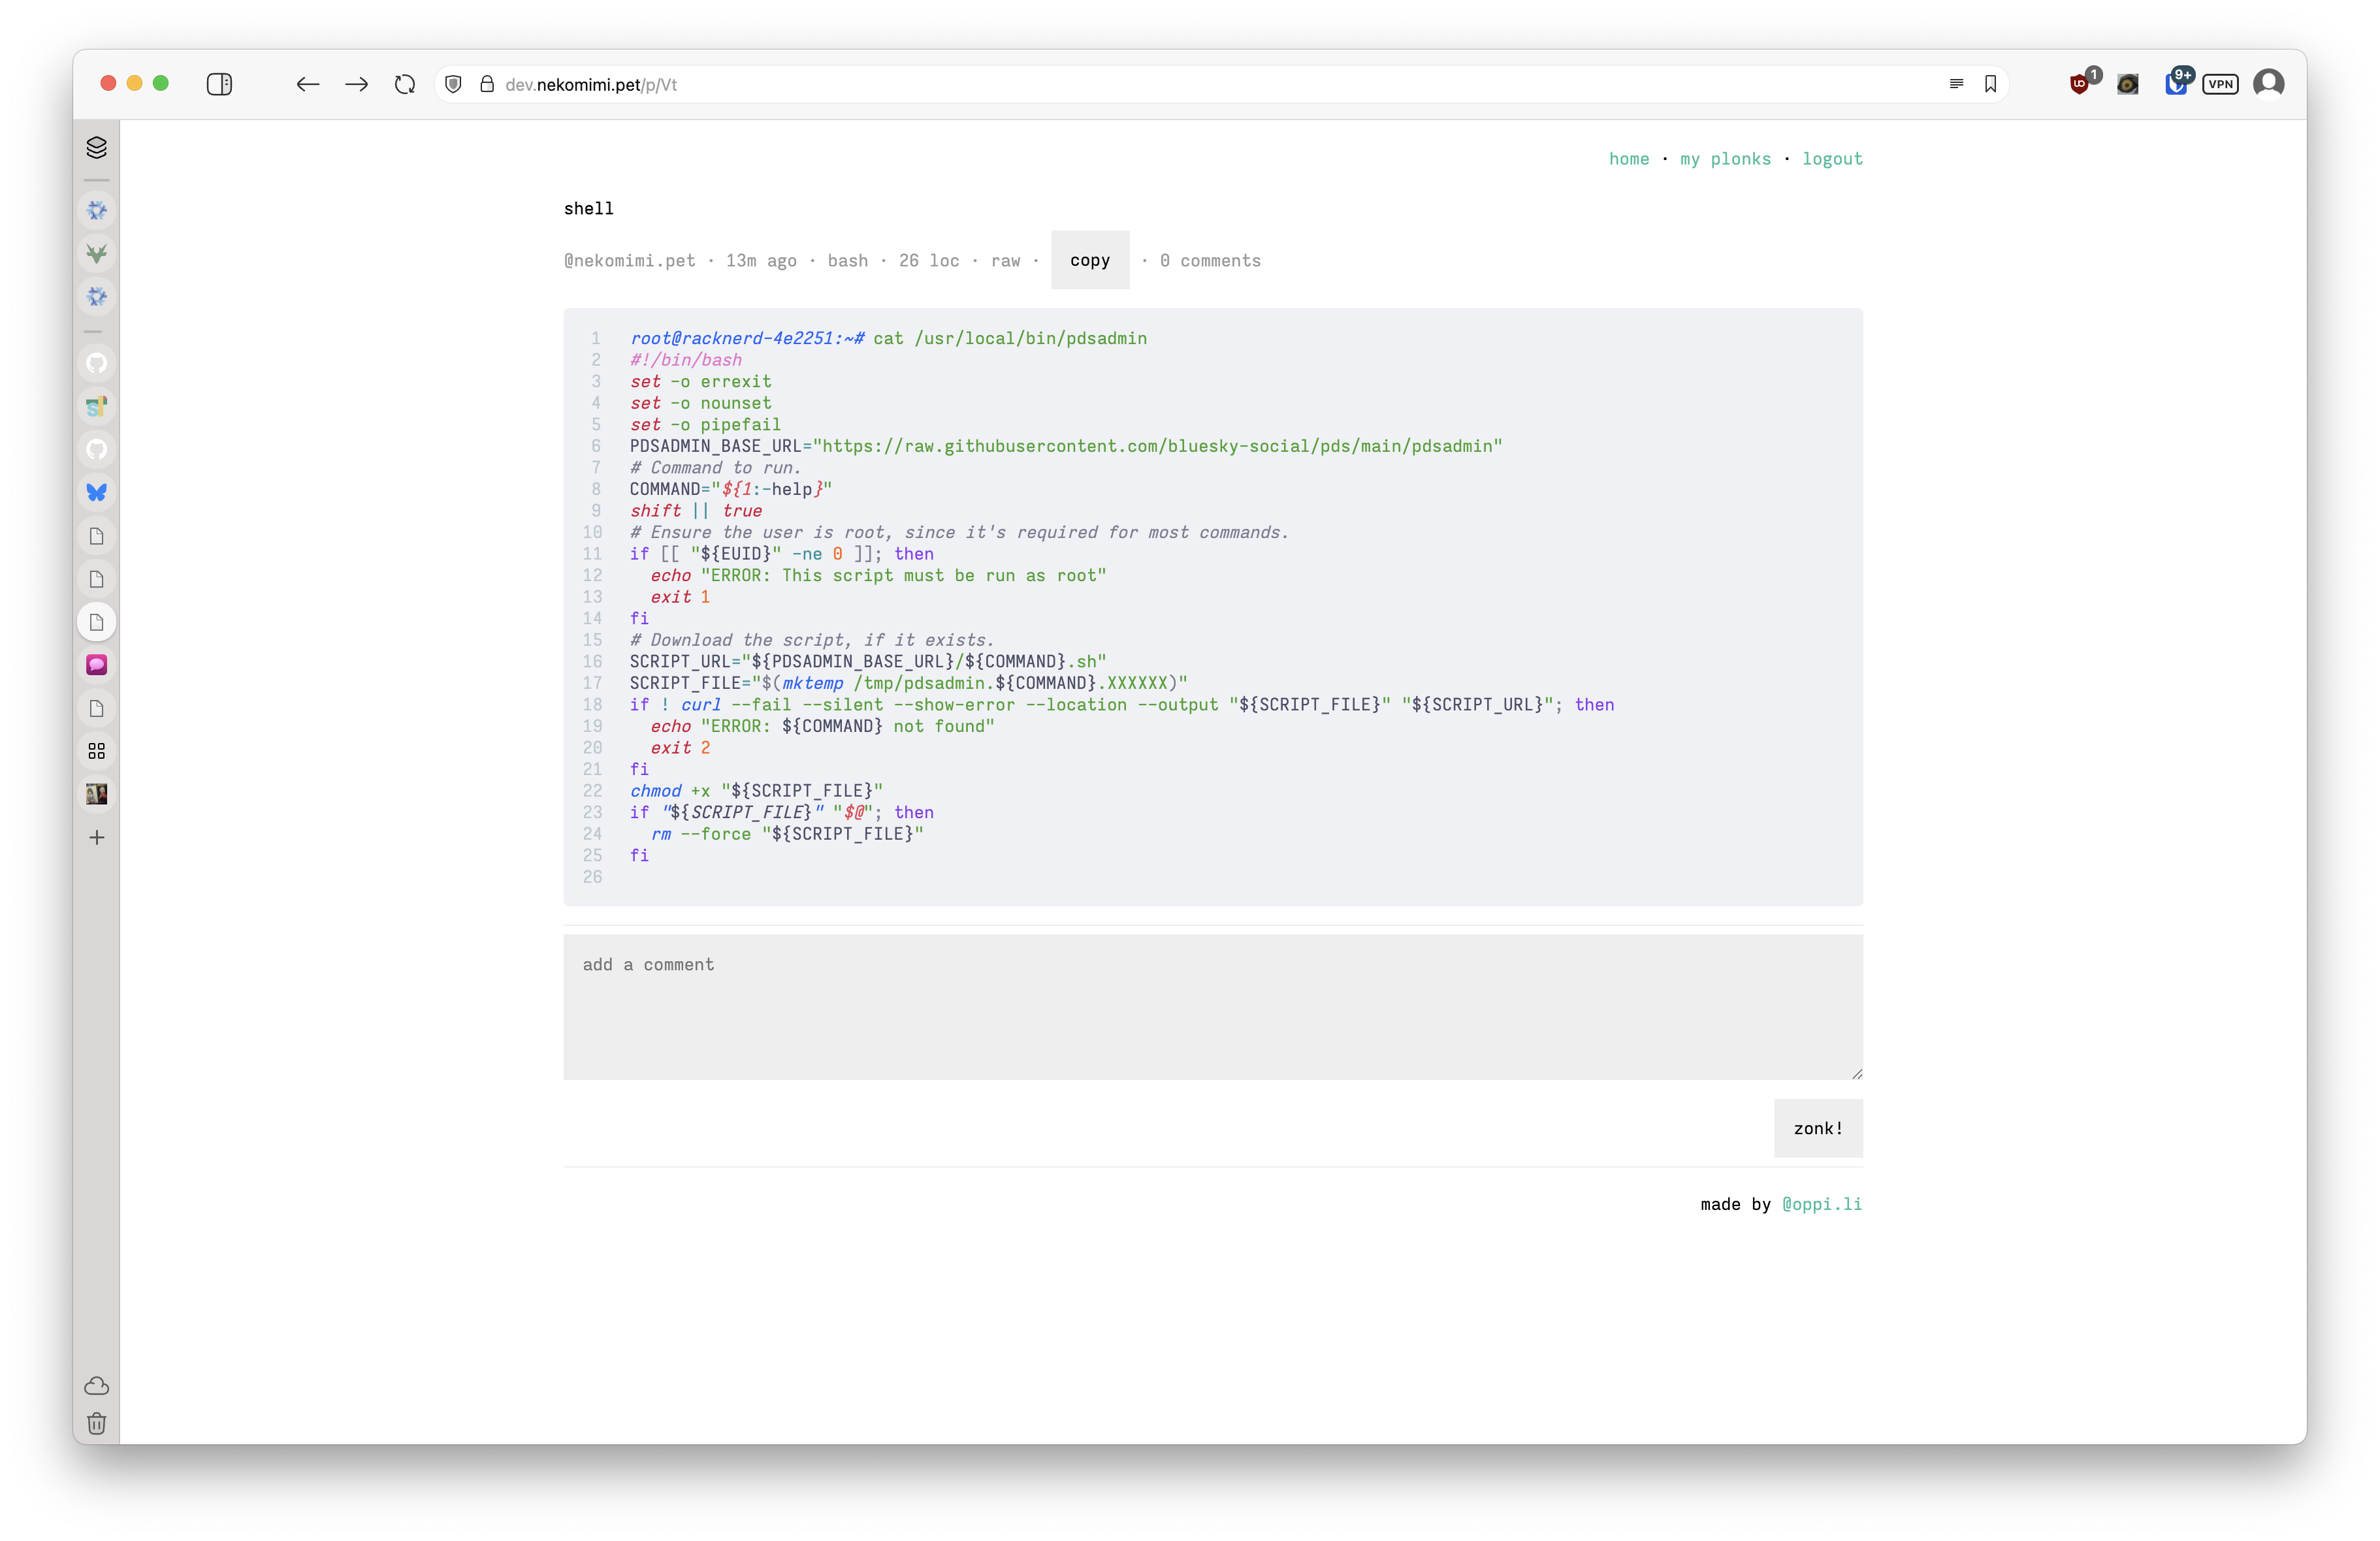Viewport: 2380px width, 1541px height.
Task: Open the reader view icon
Action: (x=1956, y=84)
